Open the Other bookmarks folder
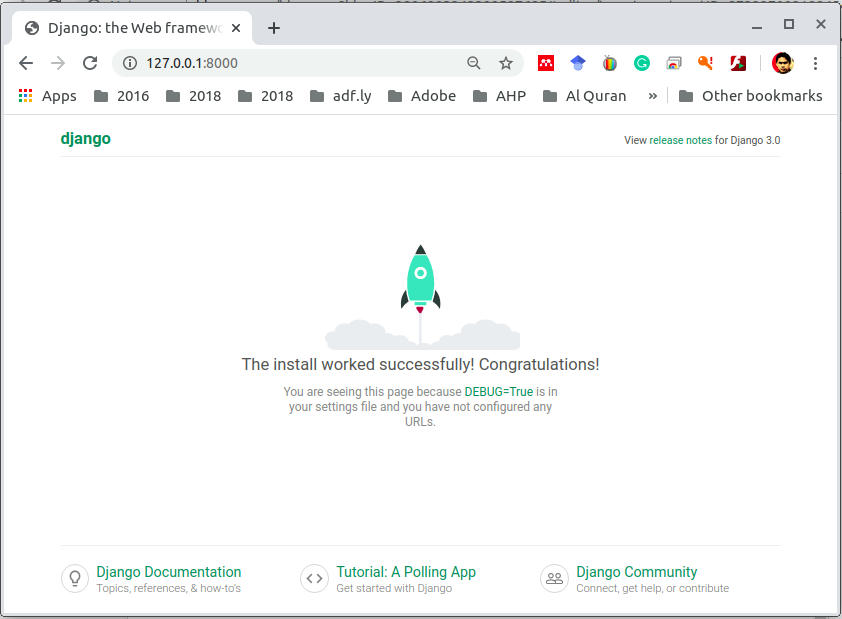Viewport: 842px width, 619px height. click(751, 96)
